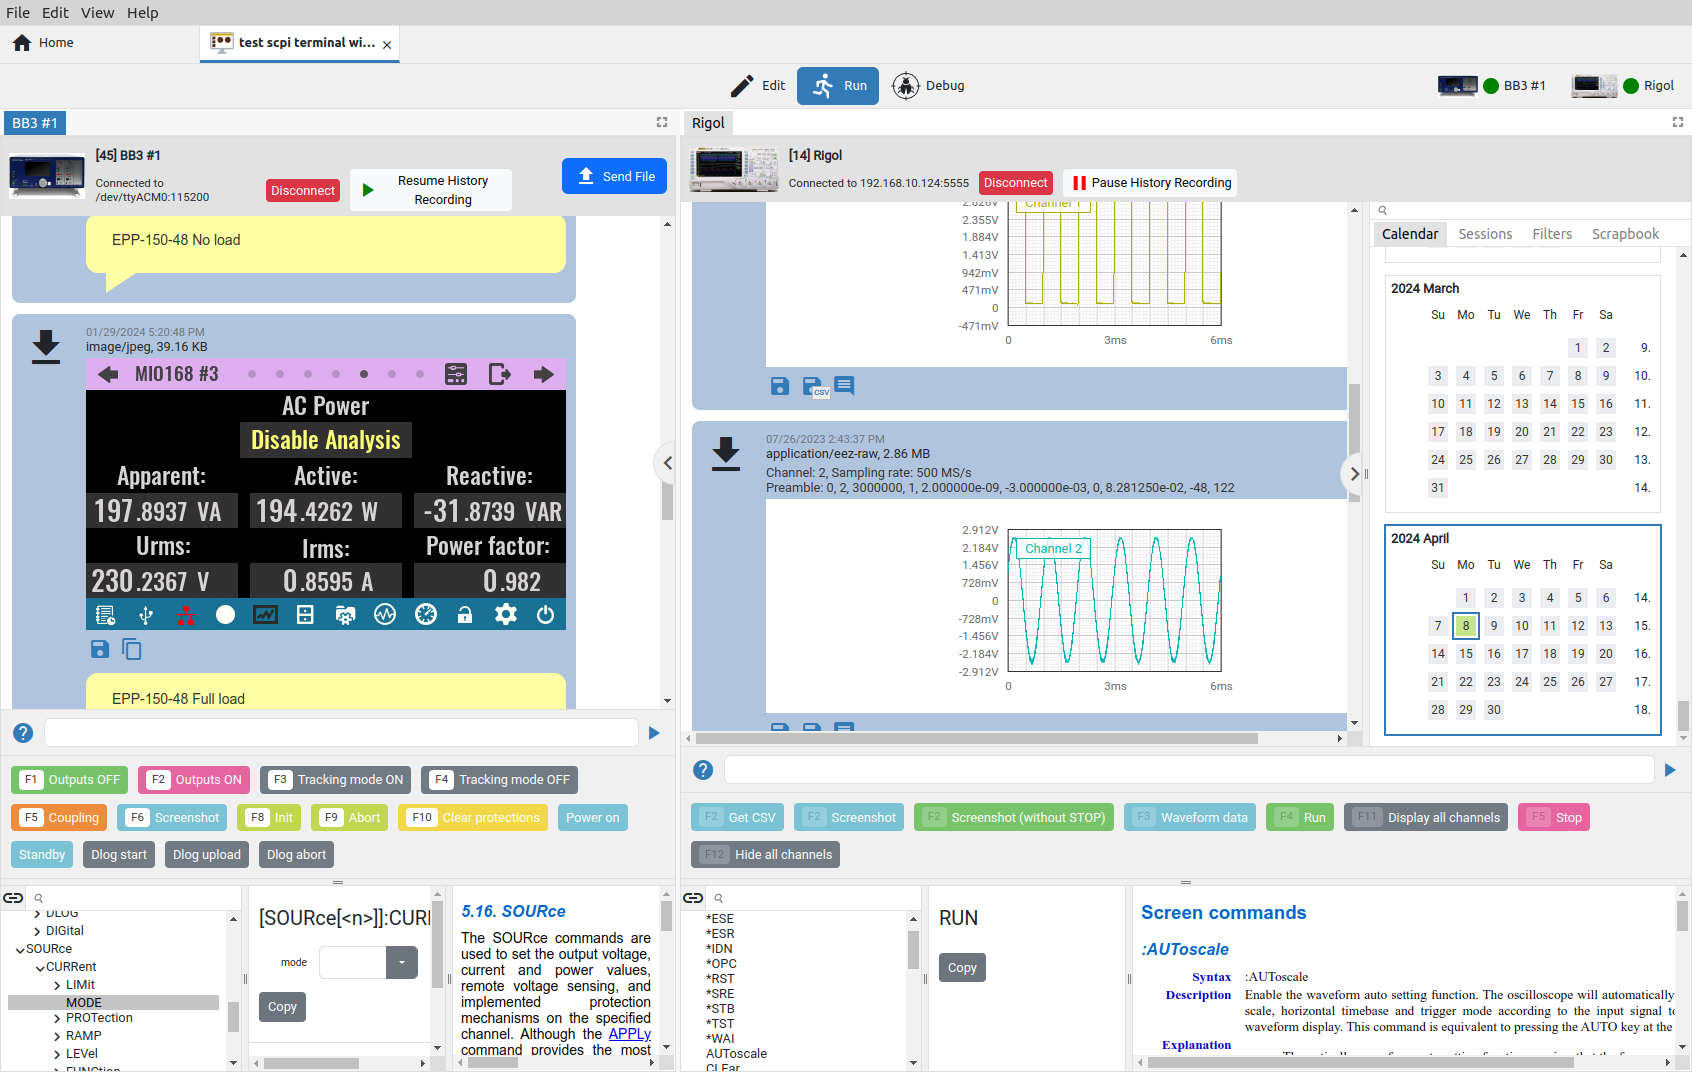Click the BB3 command input field
Image resolution: width=1692 pixels, height=1072 pixels.
pos(341,733)
